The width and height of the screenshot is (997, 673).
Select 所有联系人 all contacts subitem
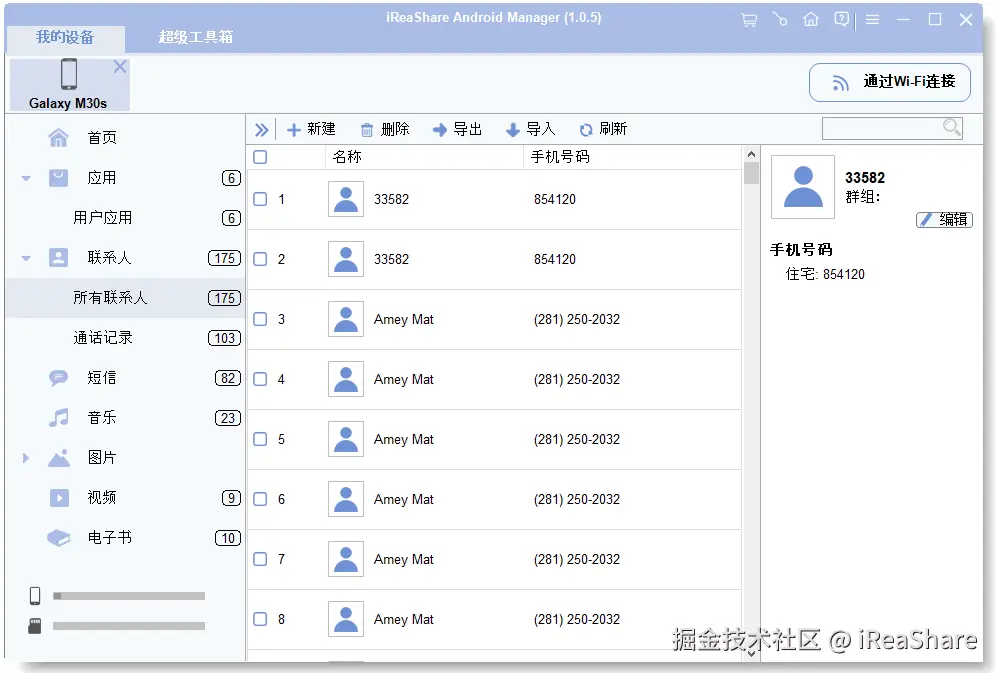tap(125, 298)
